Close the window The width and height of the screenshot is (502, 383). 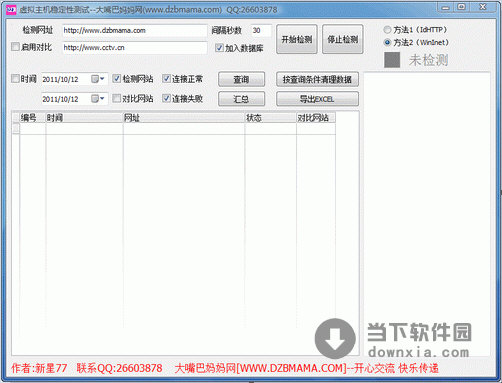point(483,7)
